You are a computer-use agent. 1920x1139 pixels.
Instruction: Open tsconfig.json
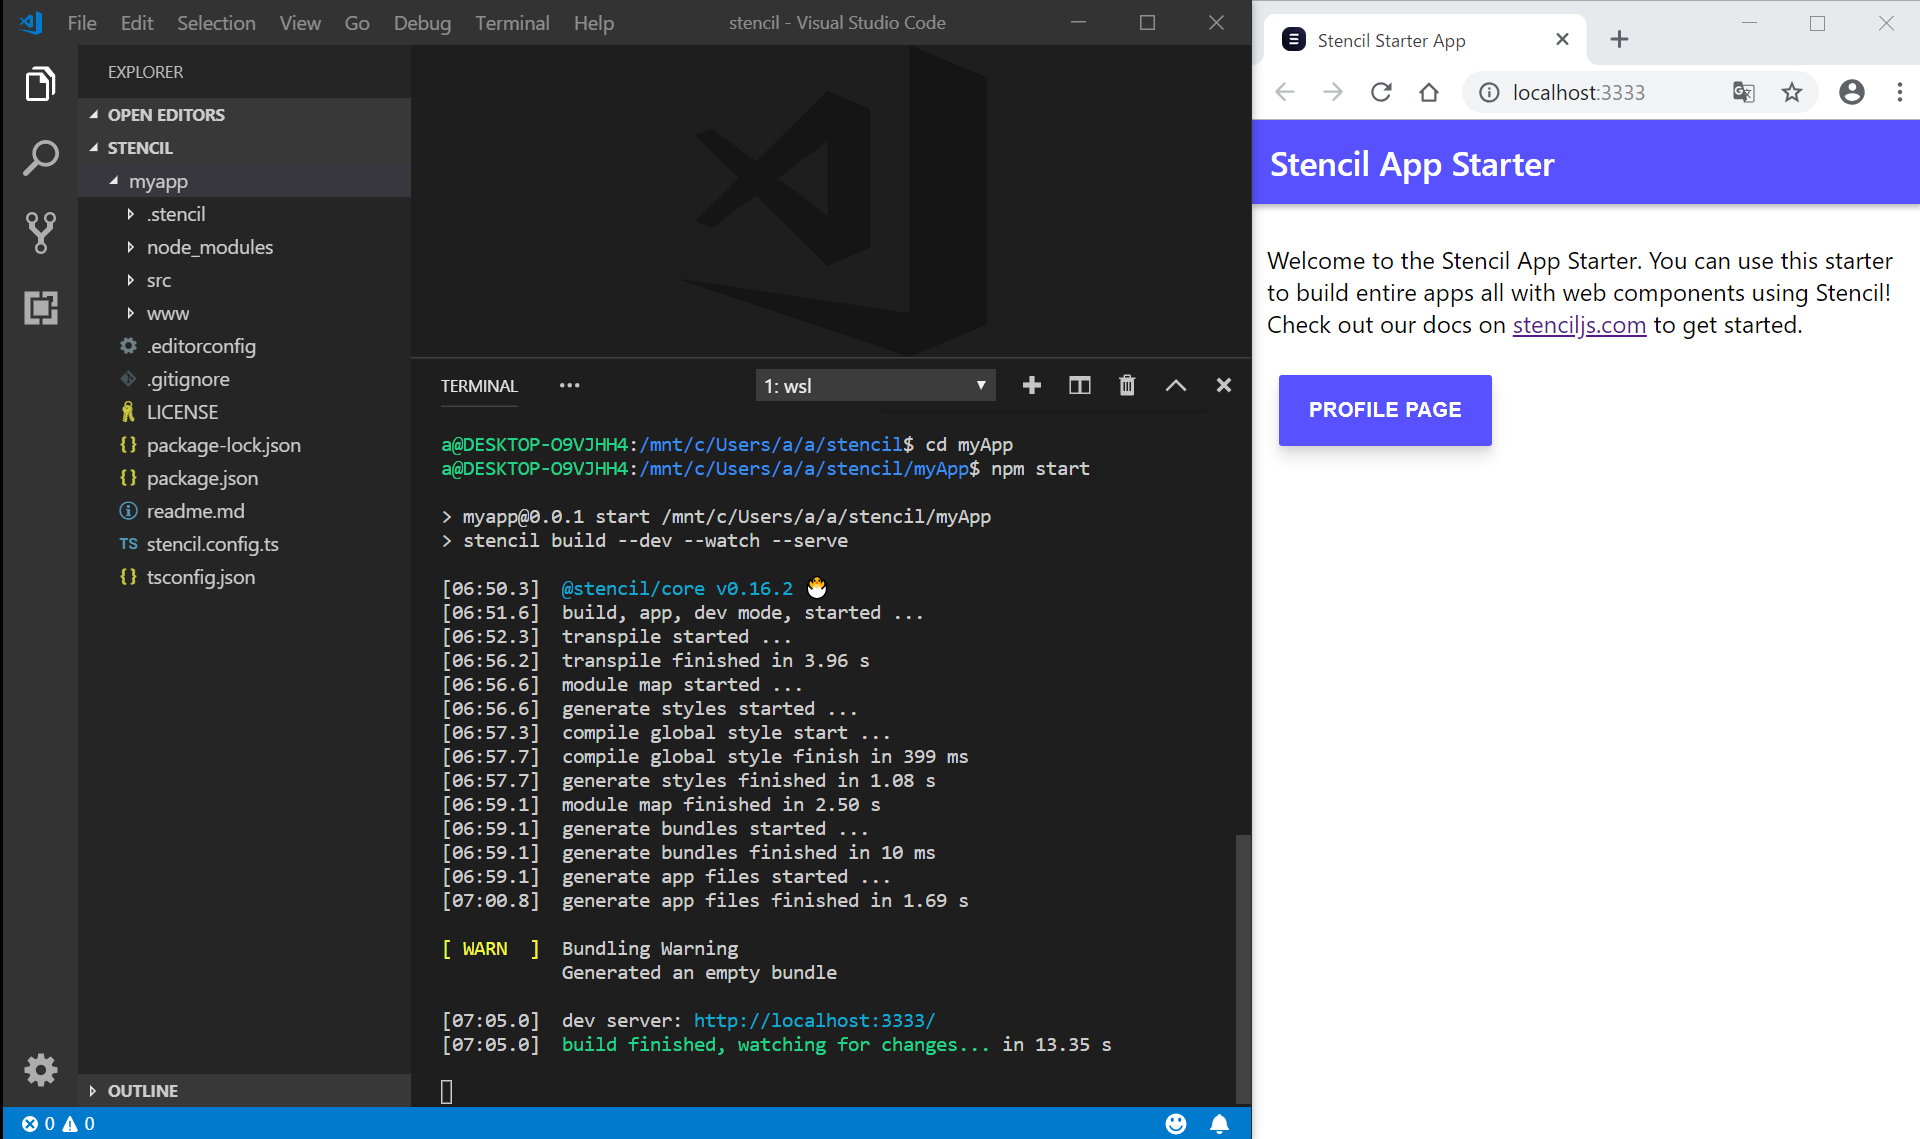pos(244,577)
